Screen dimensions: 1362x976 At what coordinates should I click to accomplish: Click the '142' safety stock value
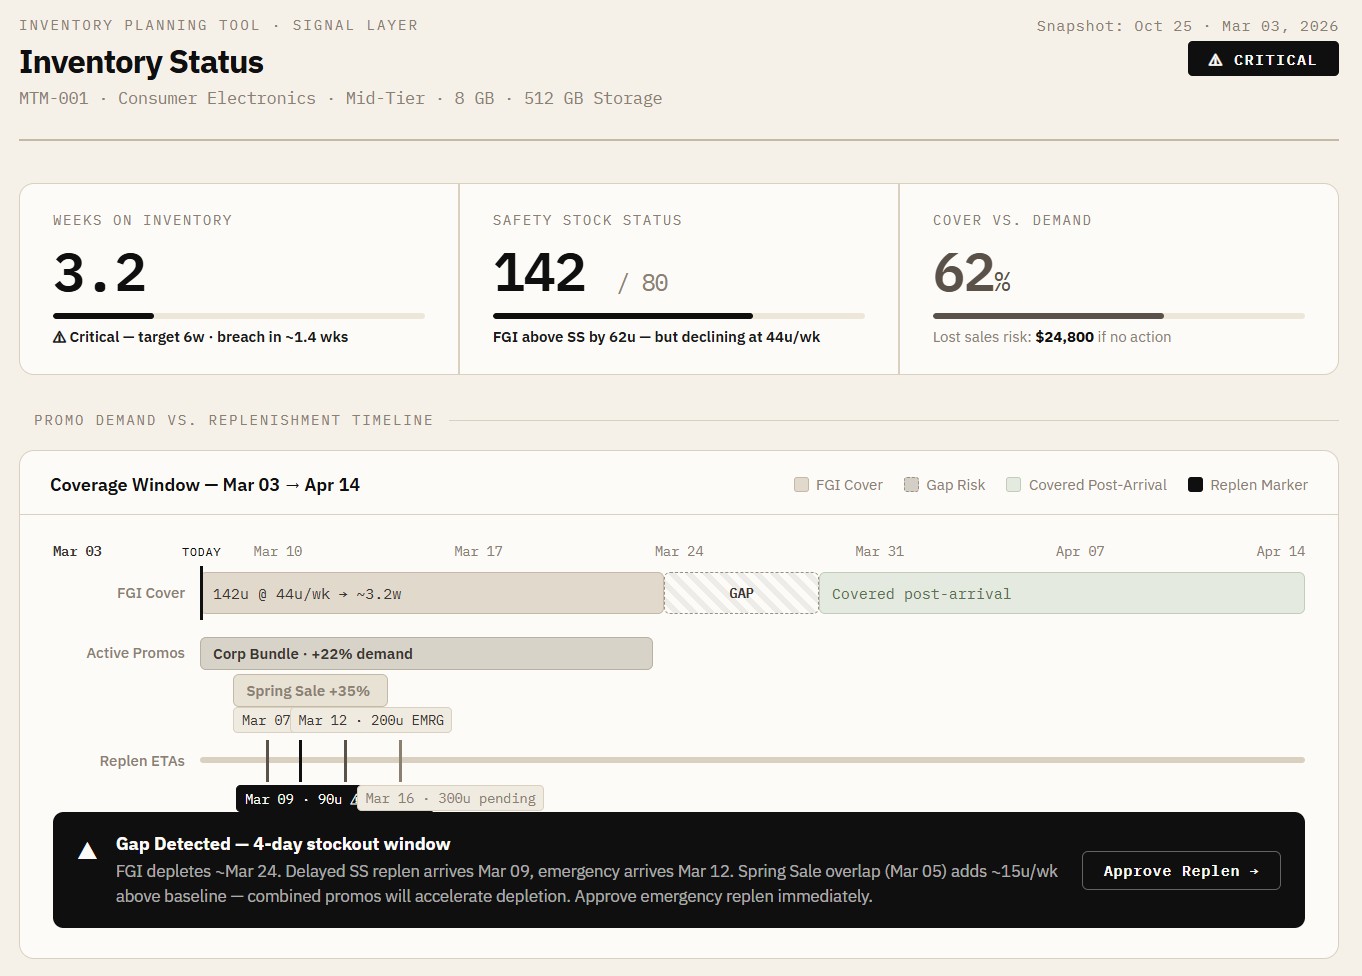pyautogui.click(x=539, y=273)
